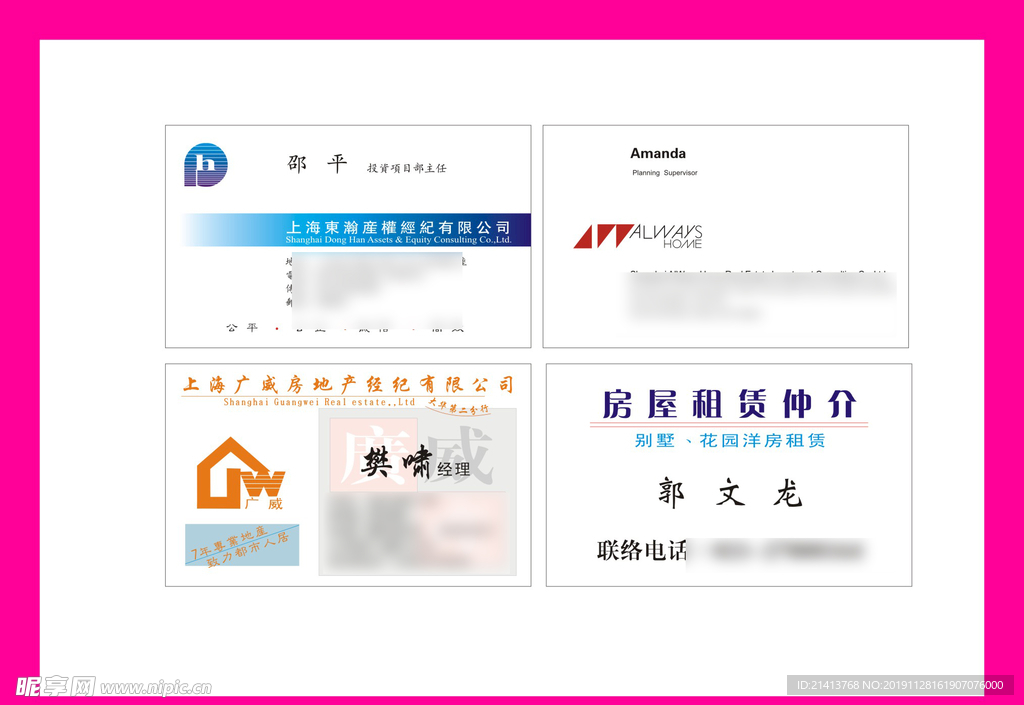
Task: Click the orange 上海广威房地产经纪有限公司 heading
Action: click(x=347, y=385)
